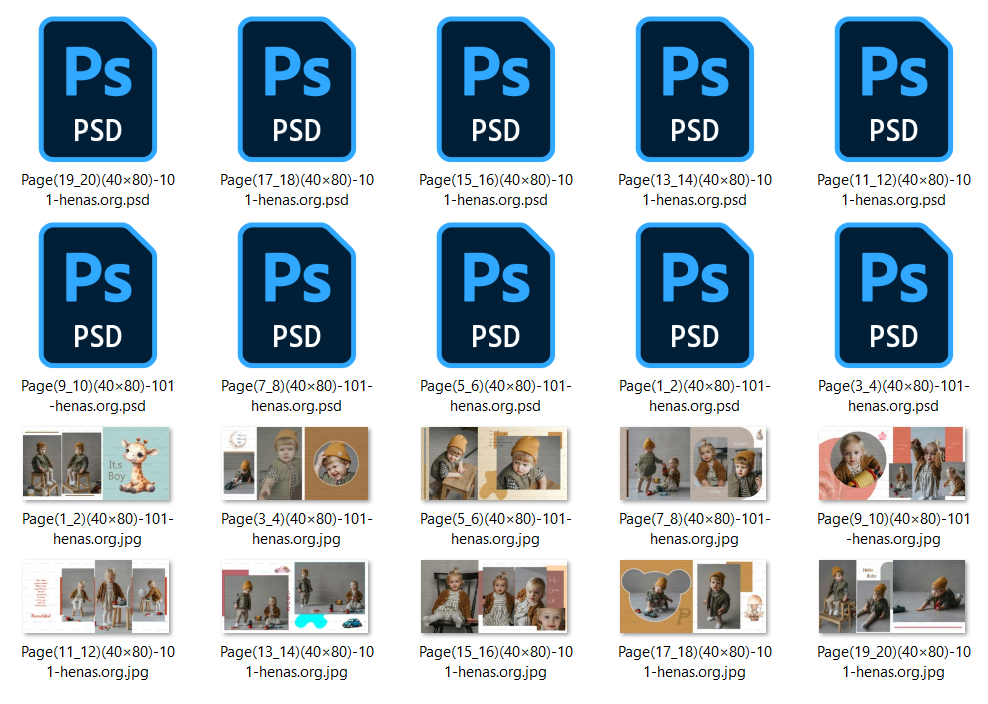
Task: Select the Page(7_8) PSD file icon
Action: point(297,295)
